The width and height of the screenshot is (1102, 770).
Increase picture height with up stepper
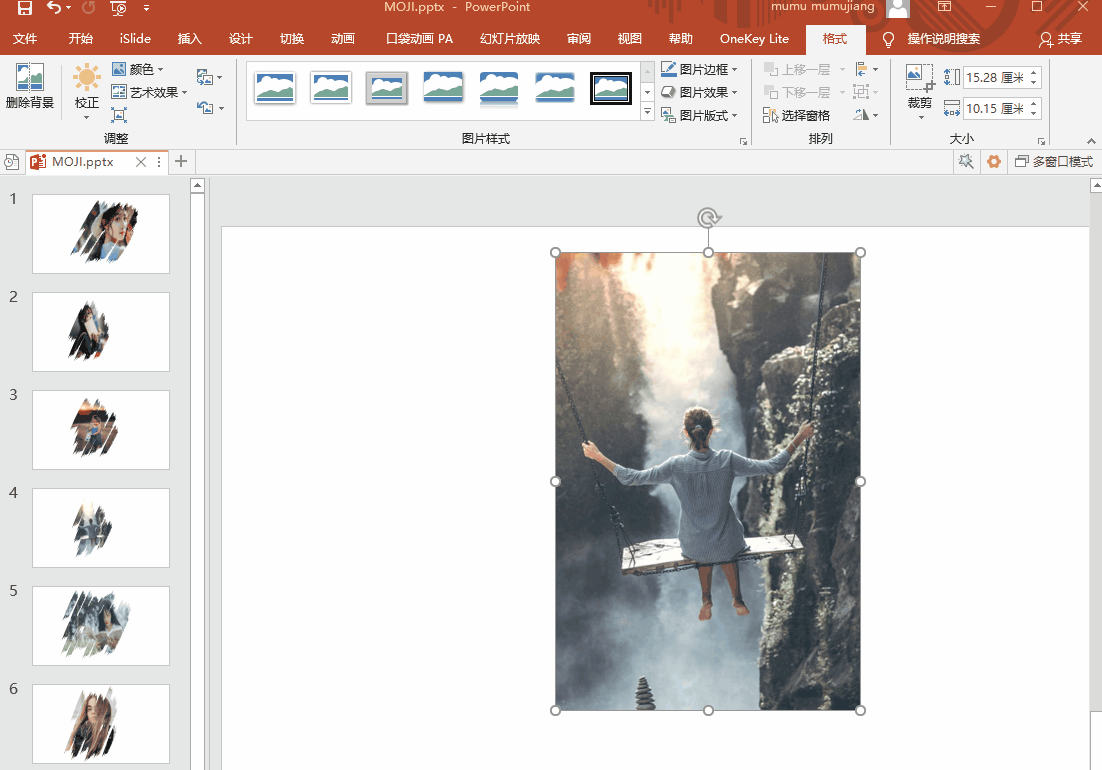tap(1034, 72)
